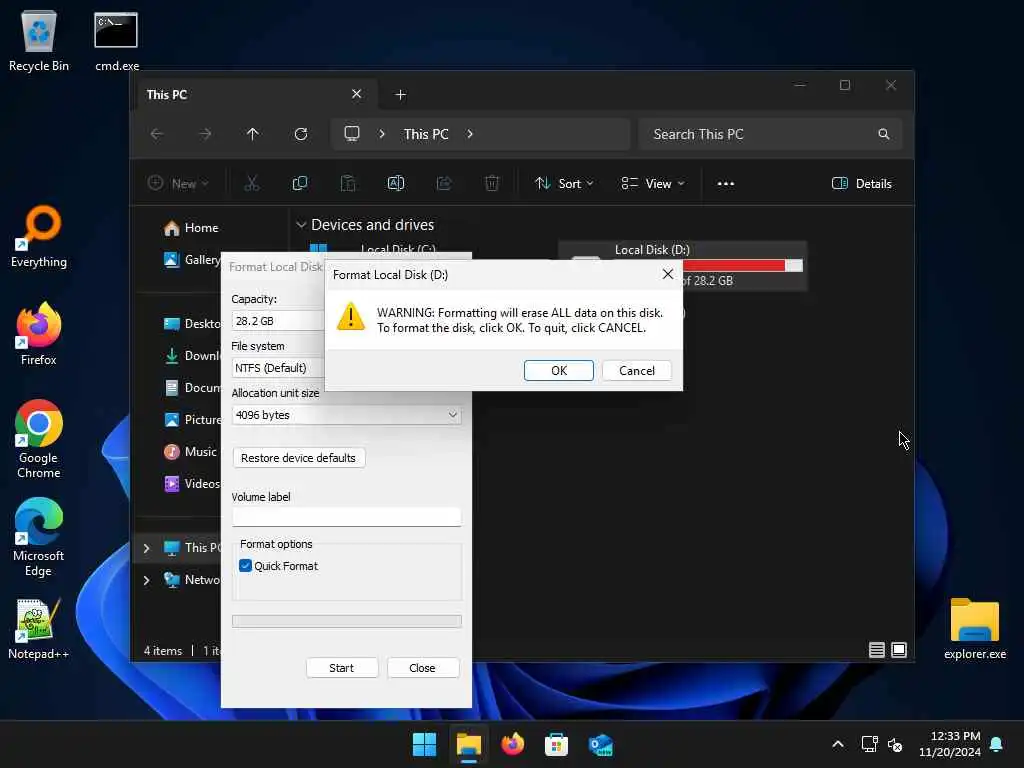
Task: Show hidden system tray icons
Action: [838, 744]
